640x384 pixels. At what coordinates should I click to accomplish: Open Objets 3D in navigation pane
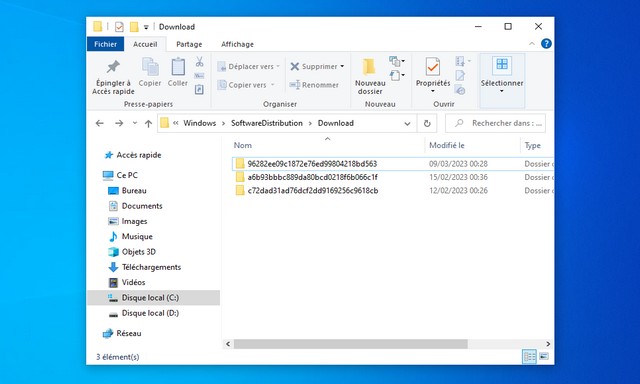coord(138,252)
